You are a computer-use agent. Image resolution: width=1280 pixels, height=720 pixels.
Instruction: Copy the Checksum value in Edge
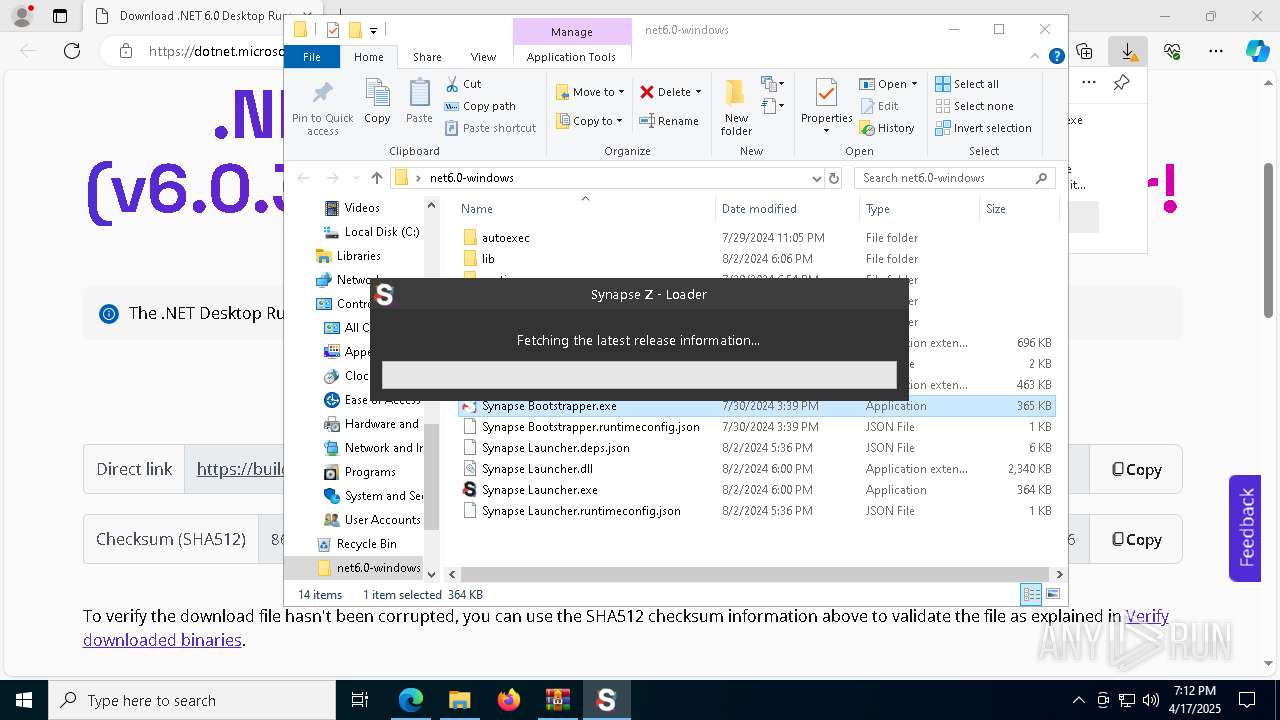(x=1136, y=539)
